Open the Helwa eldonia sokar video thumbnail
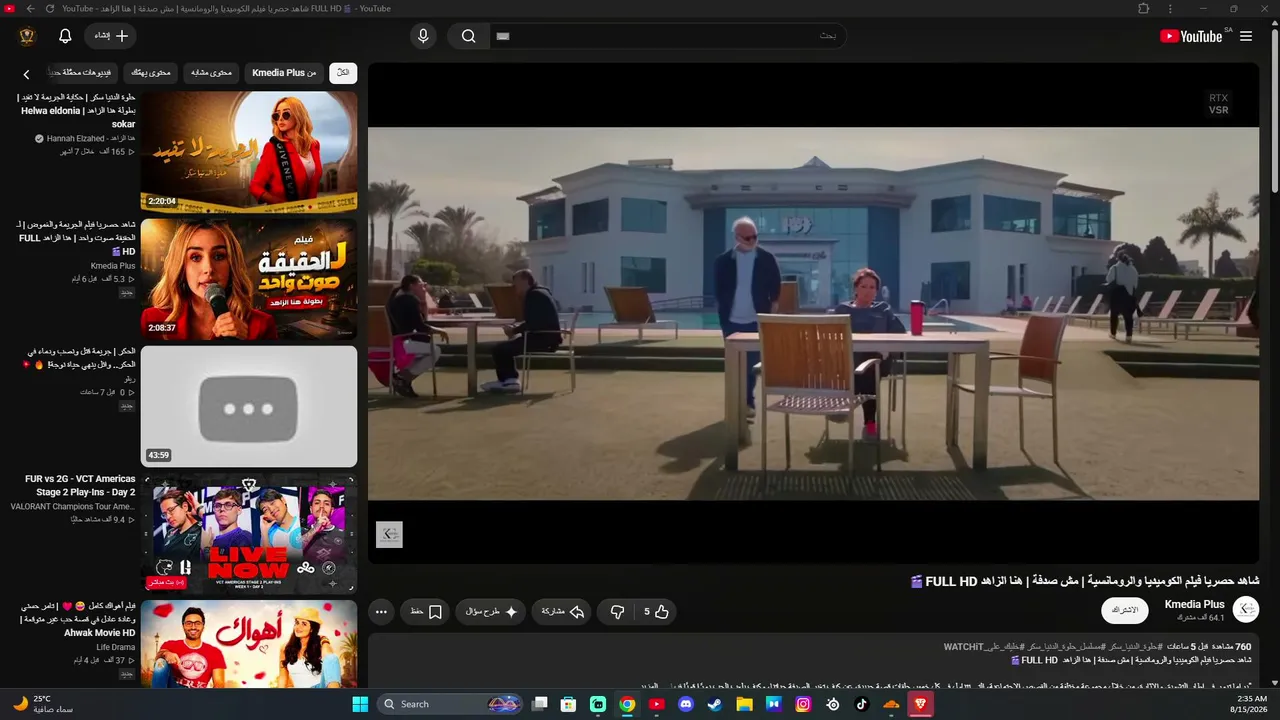1280x720 pixels. (249, 152)
